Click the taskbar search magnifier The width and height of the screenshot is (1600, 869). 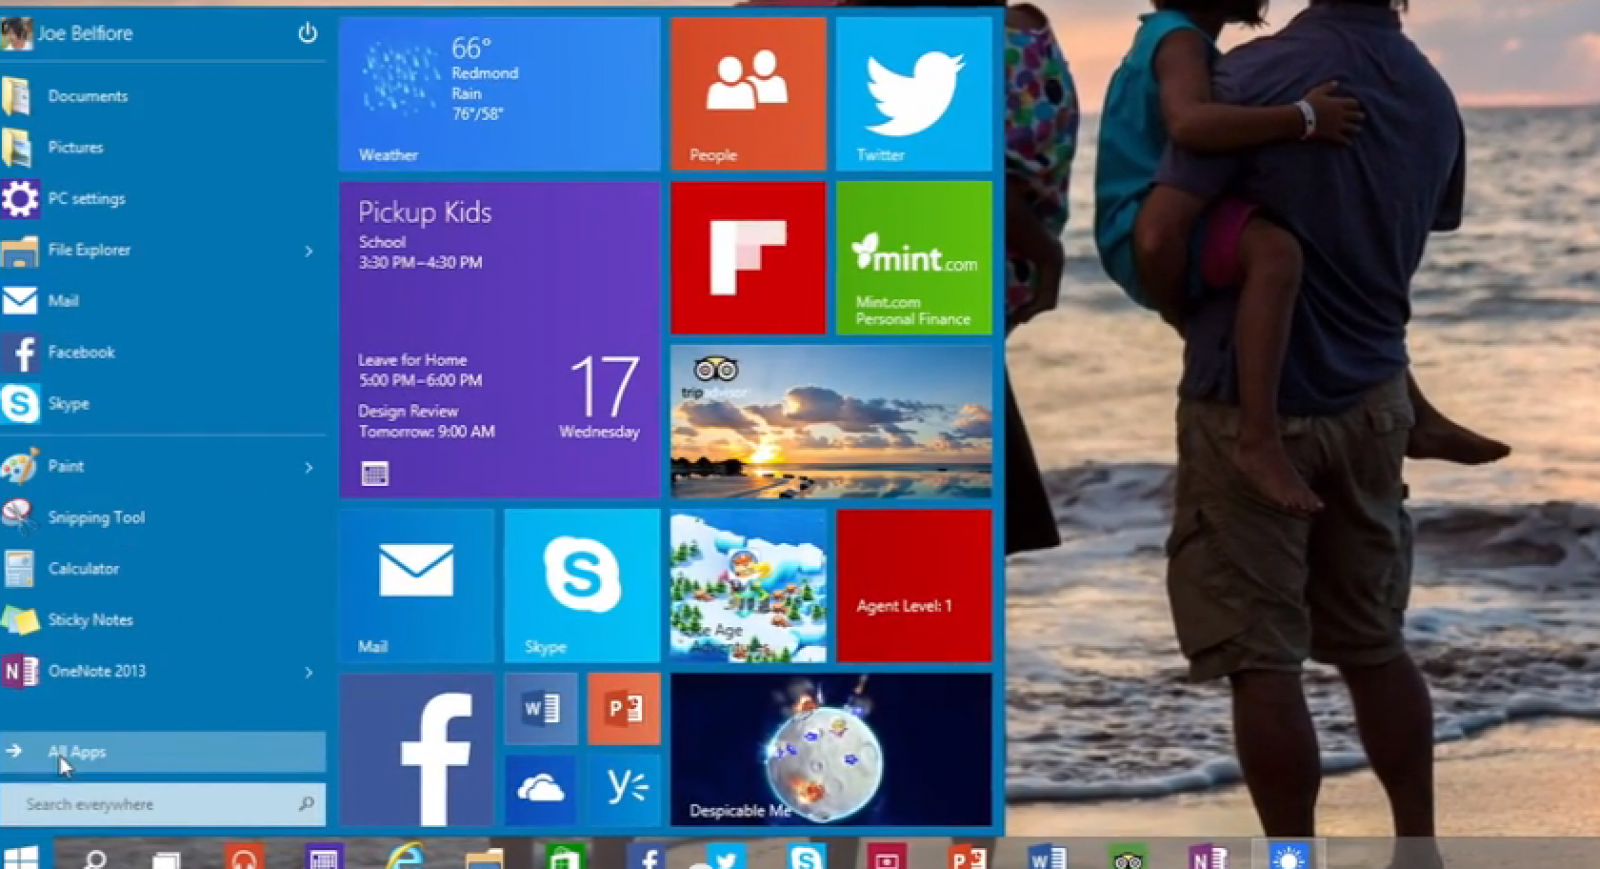(x=95, y=859)
